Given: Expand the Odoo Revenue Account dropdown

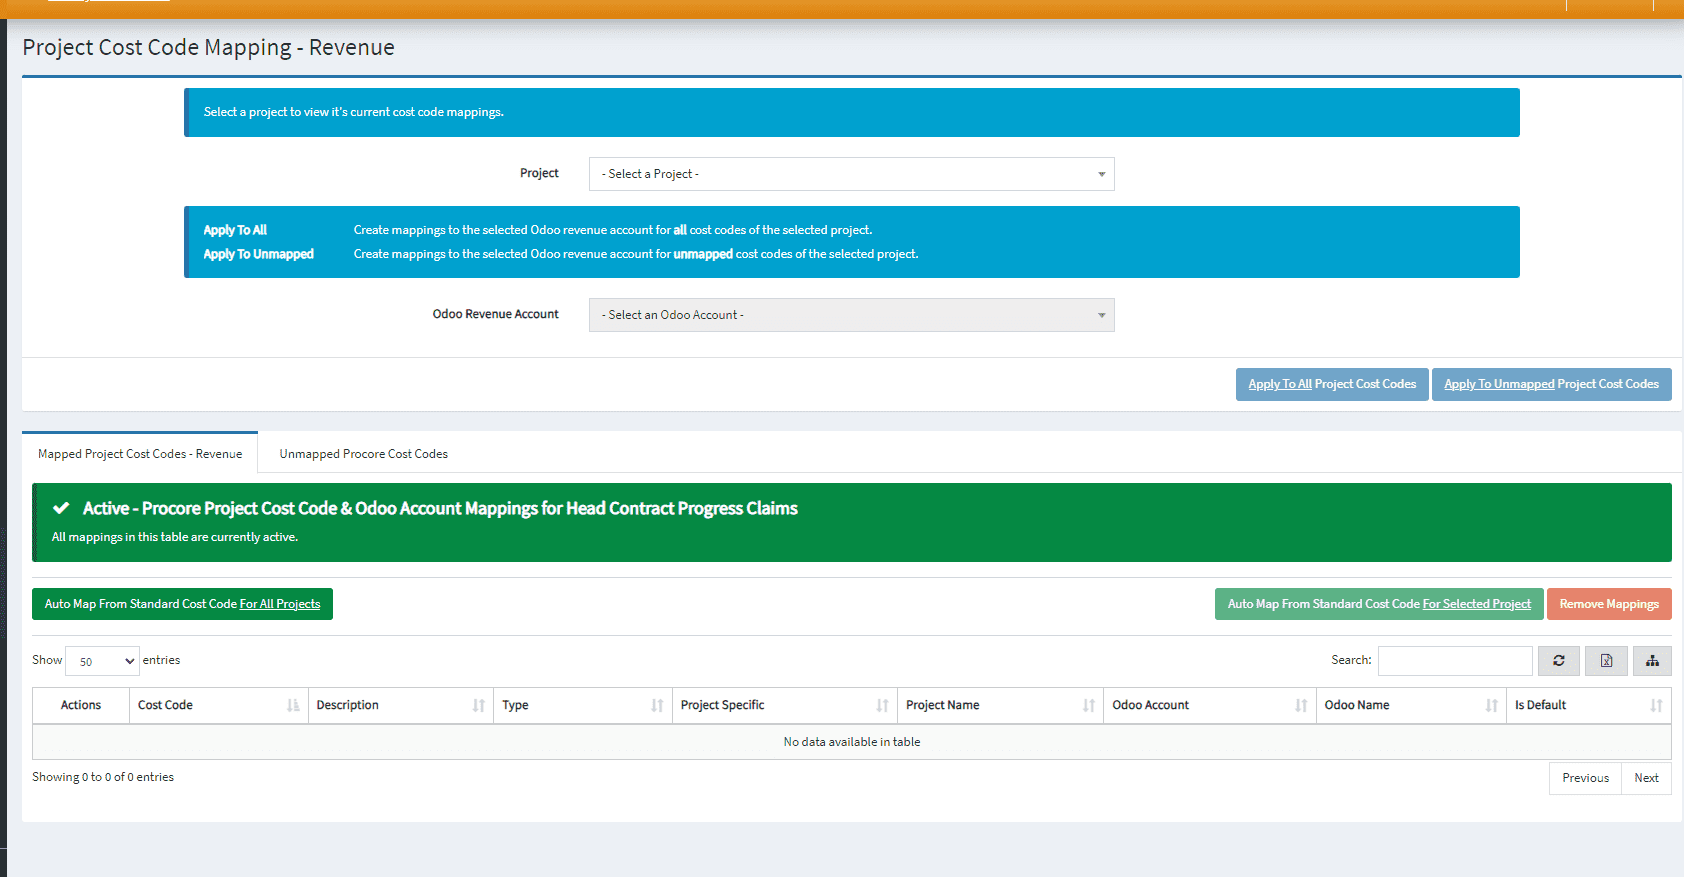Looking at the screenshot, I should tap(851, 315).
